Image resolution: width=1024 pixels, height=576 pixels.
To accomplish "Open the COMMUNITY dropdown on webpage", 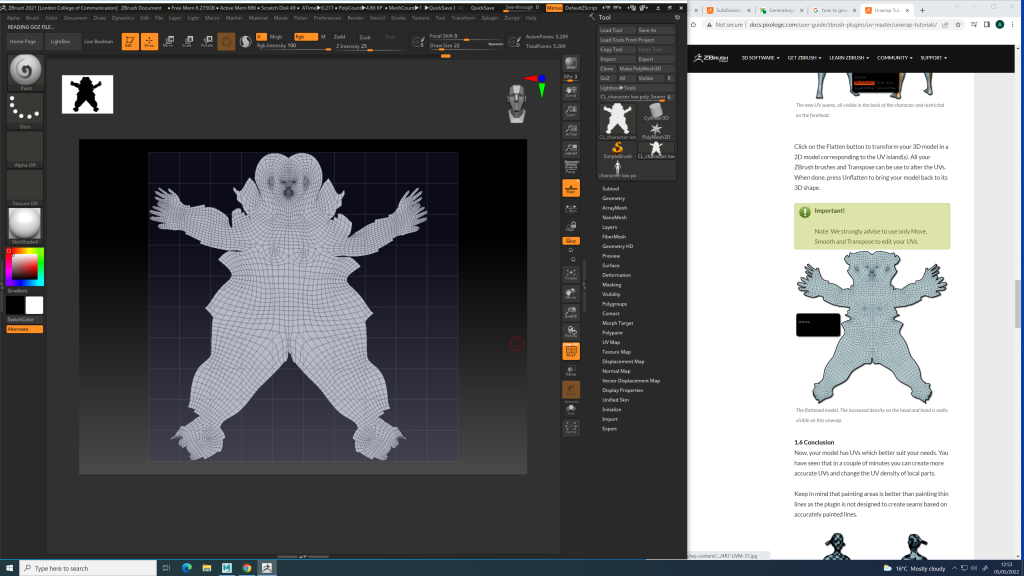I will pos(895,58).
